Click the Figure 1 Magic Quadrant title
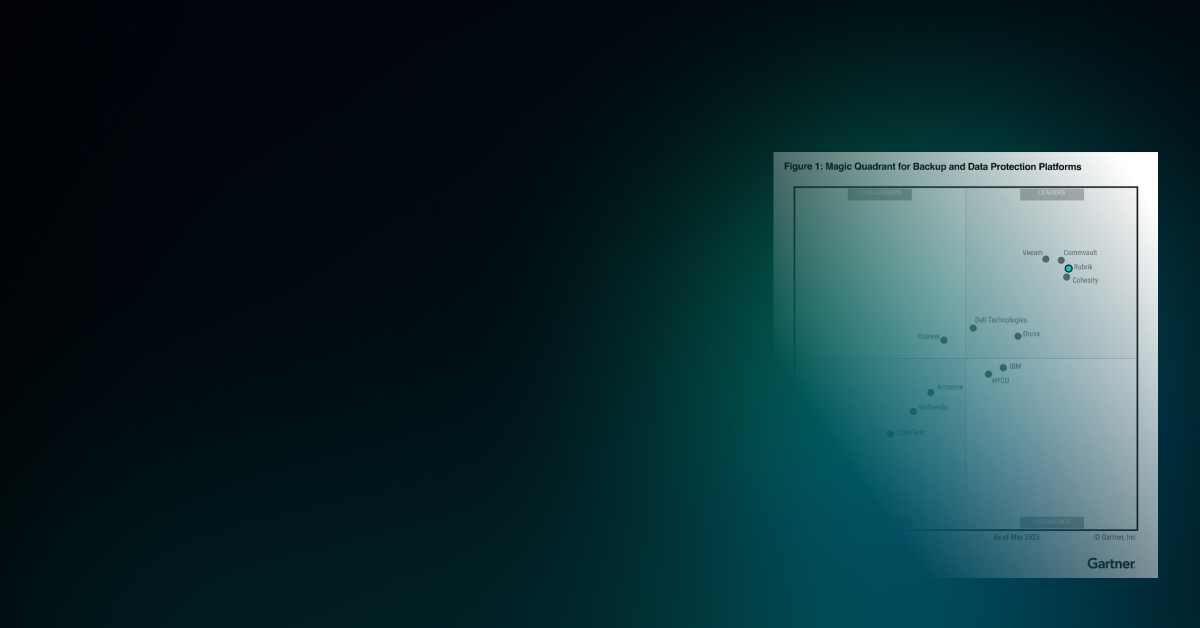Screen dimensions: 1200x628 coord(930,167)
